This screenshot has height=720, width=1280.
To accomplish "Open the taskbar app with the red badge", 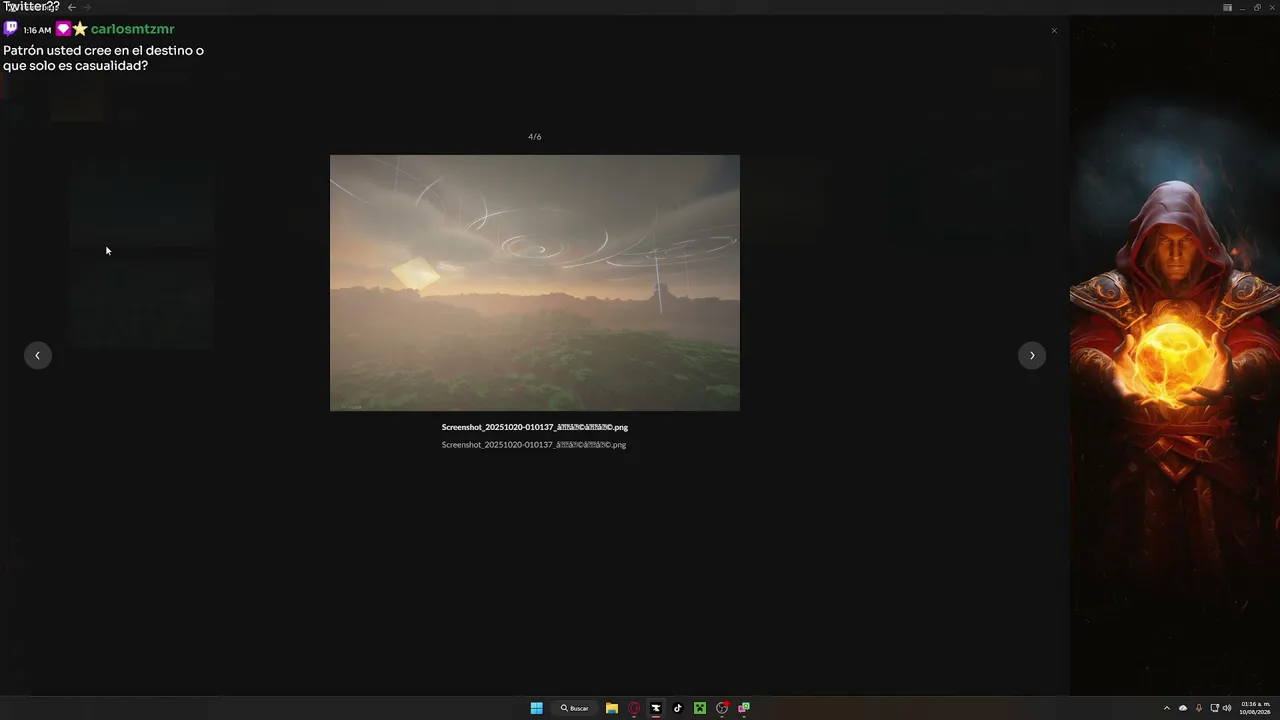I will (x=722, y=708).
